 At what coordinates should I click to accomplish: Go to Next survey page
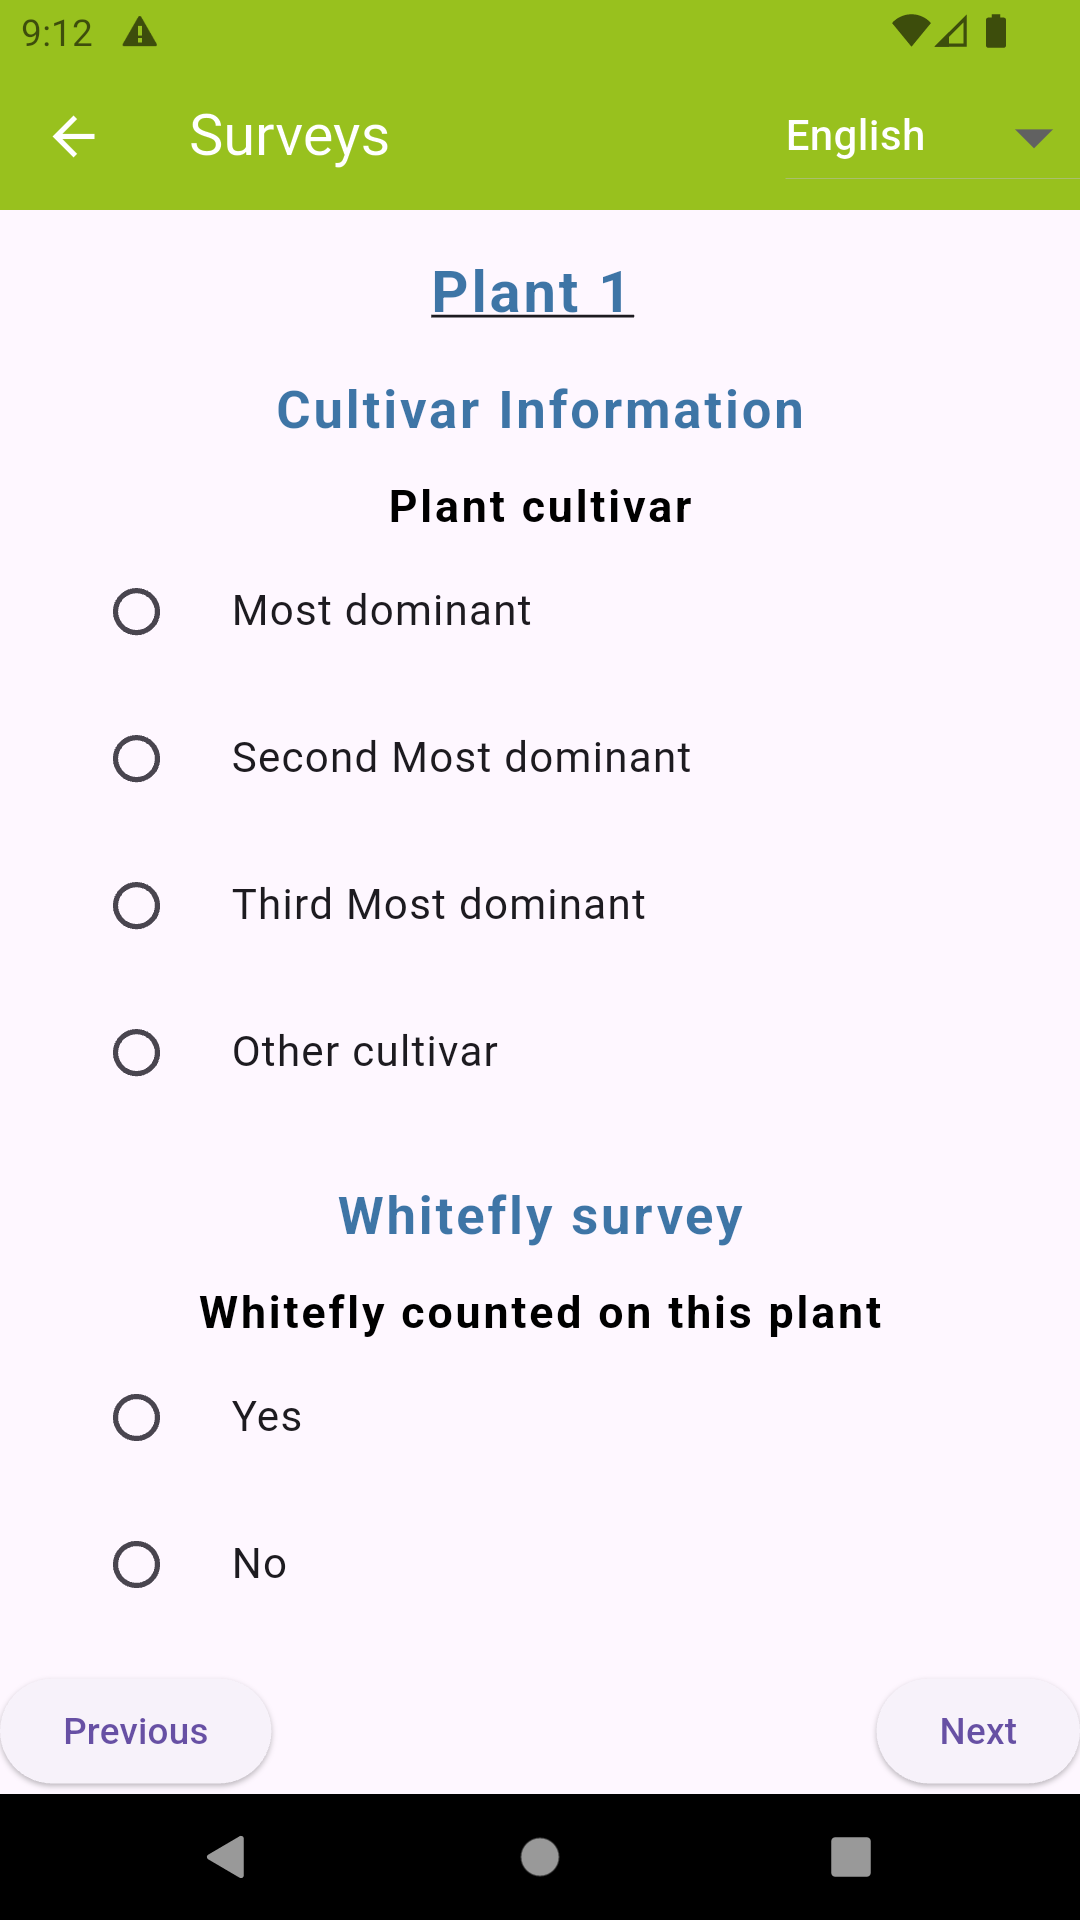977,1731
